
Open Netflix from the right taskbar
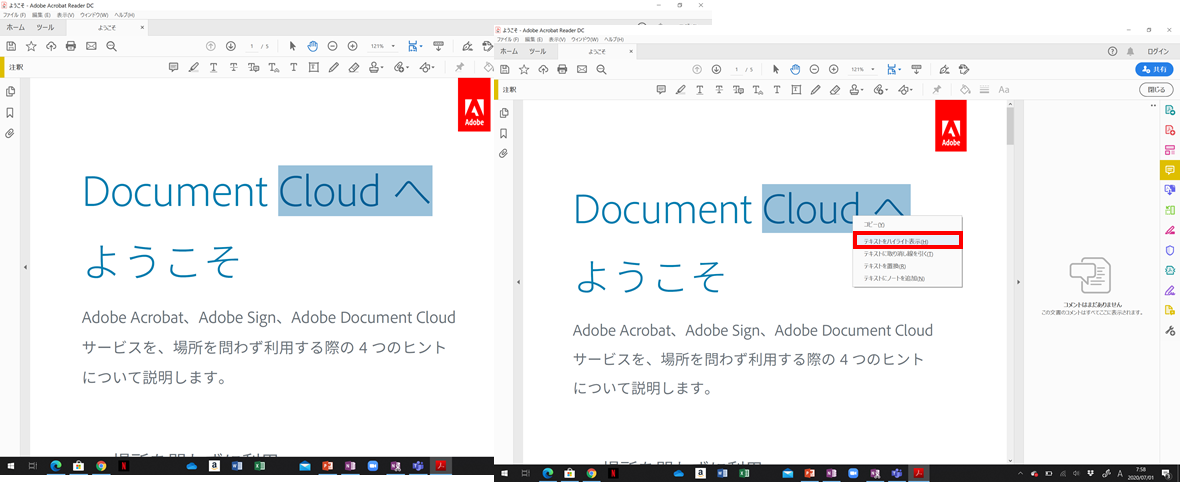pos(613,473)
